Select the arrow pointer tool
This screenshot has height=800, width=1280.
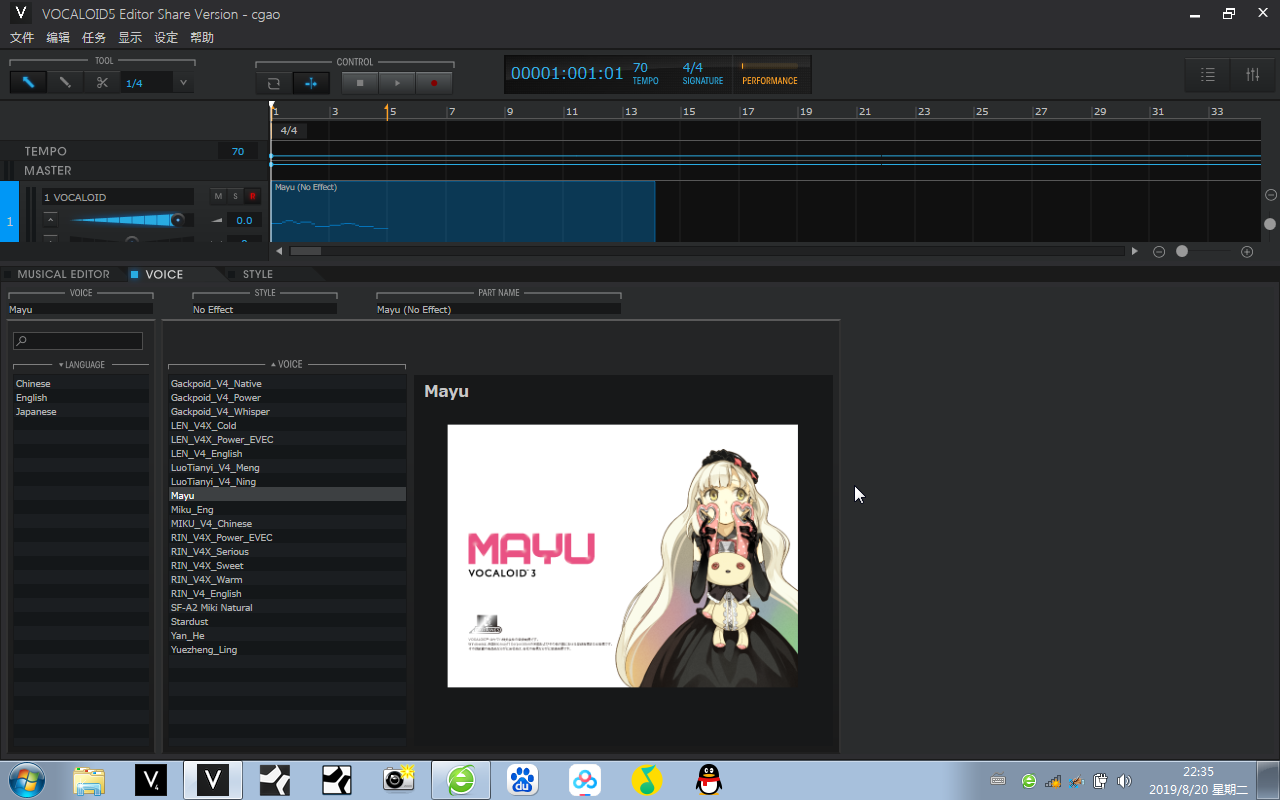point(28,83)
